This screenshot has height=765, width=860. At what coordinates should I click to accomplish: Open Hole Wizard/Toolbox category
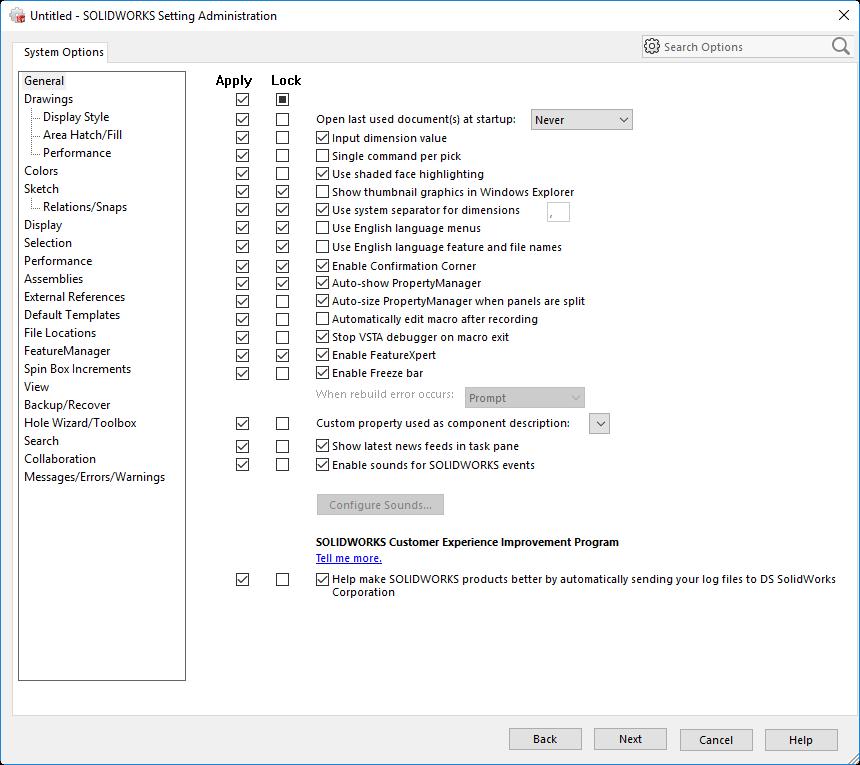(x=80, y=423)
